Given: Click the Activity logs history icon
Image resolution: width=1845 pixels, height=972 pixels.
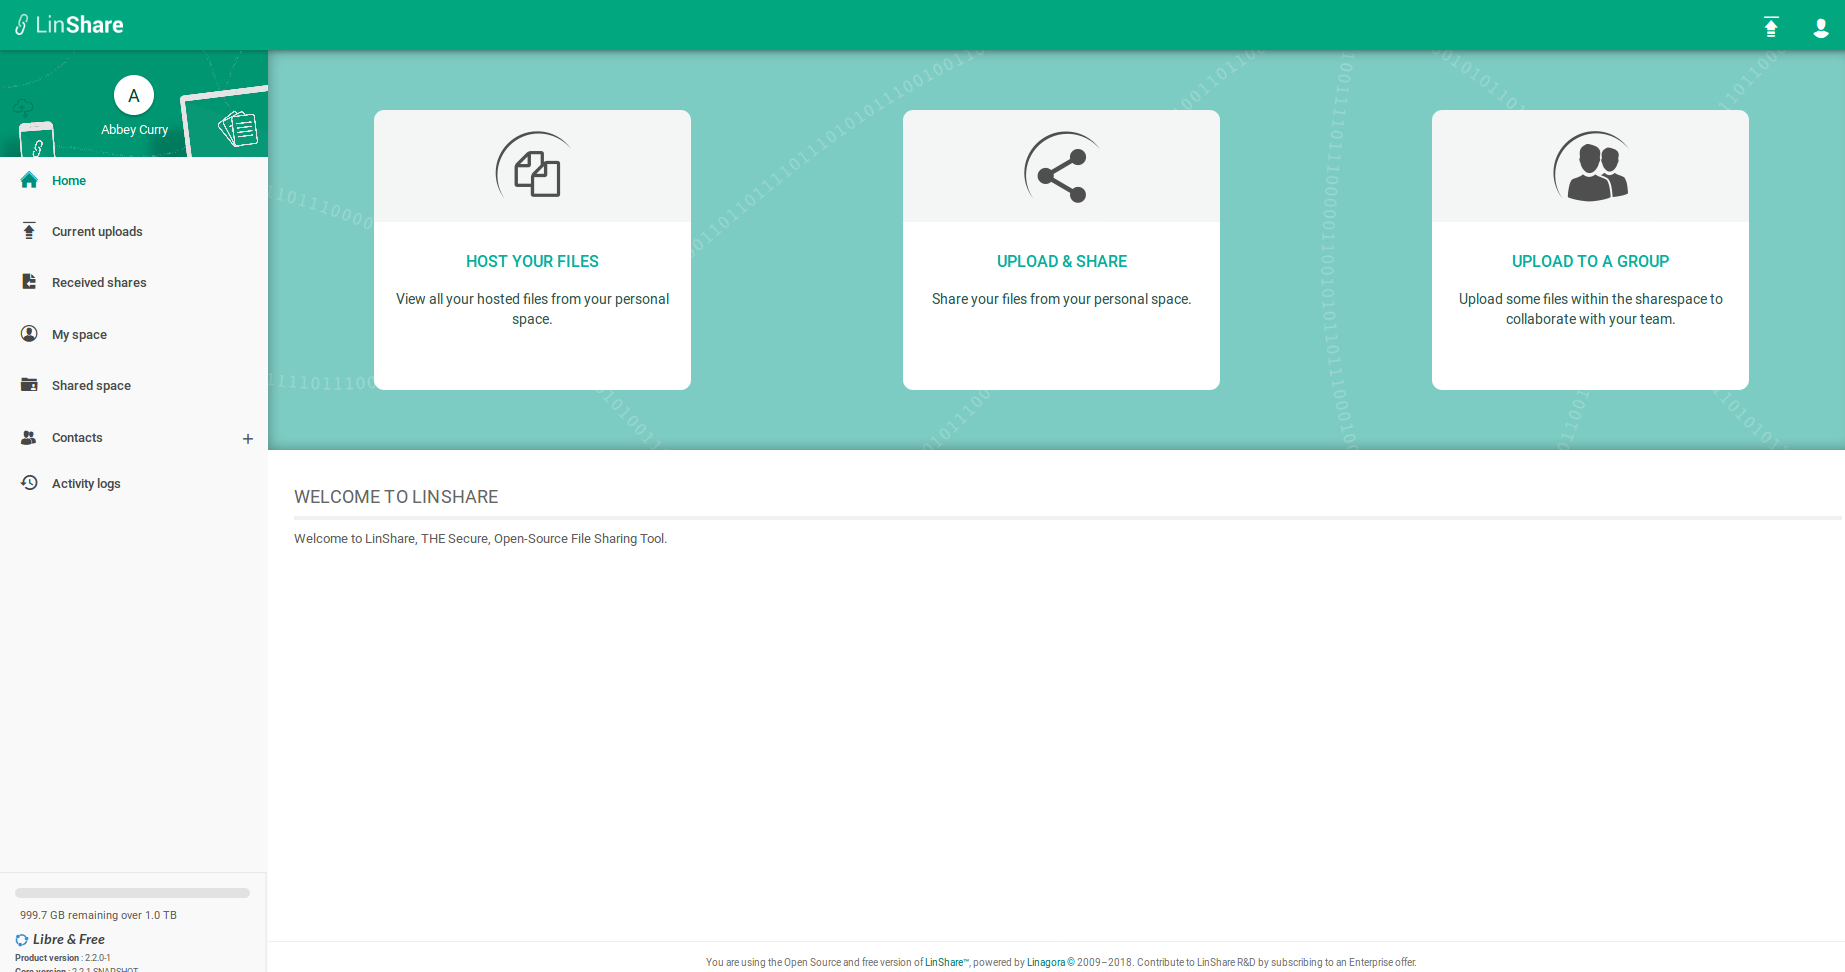Looking at the screenshot, I should (29, 483).
